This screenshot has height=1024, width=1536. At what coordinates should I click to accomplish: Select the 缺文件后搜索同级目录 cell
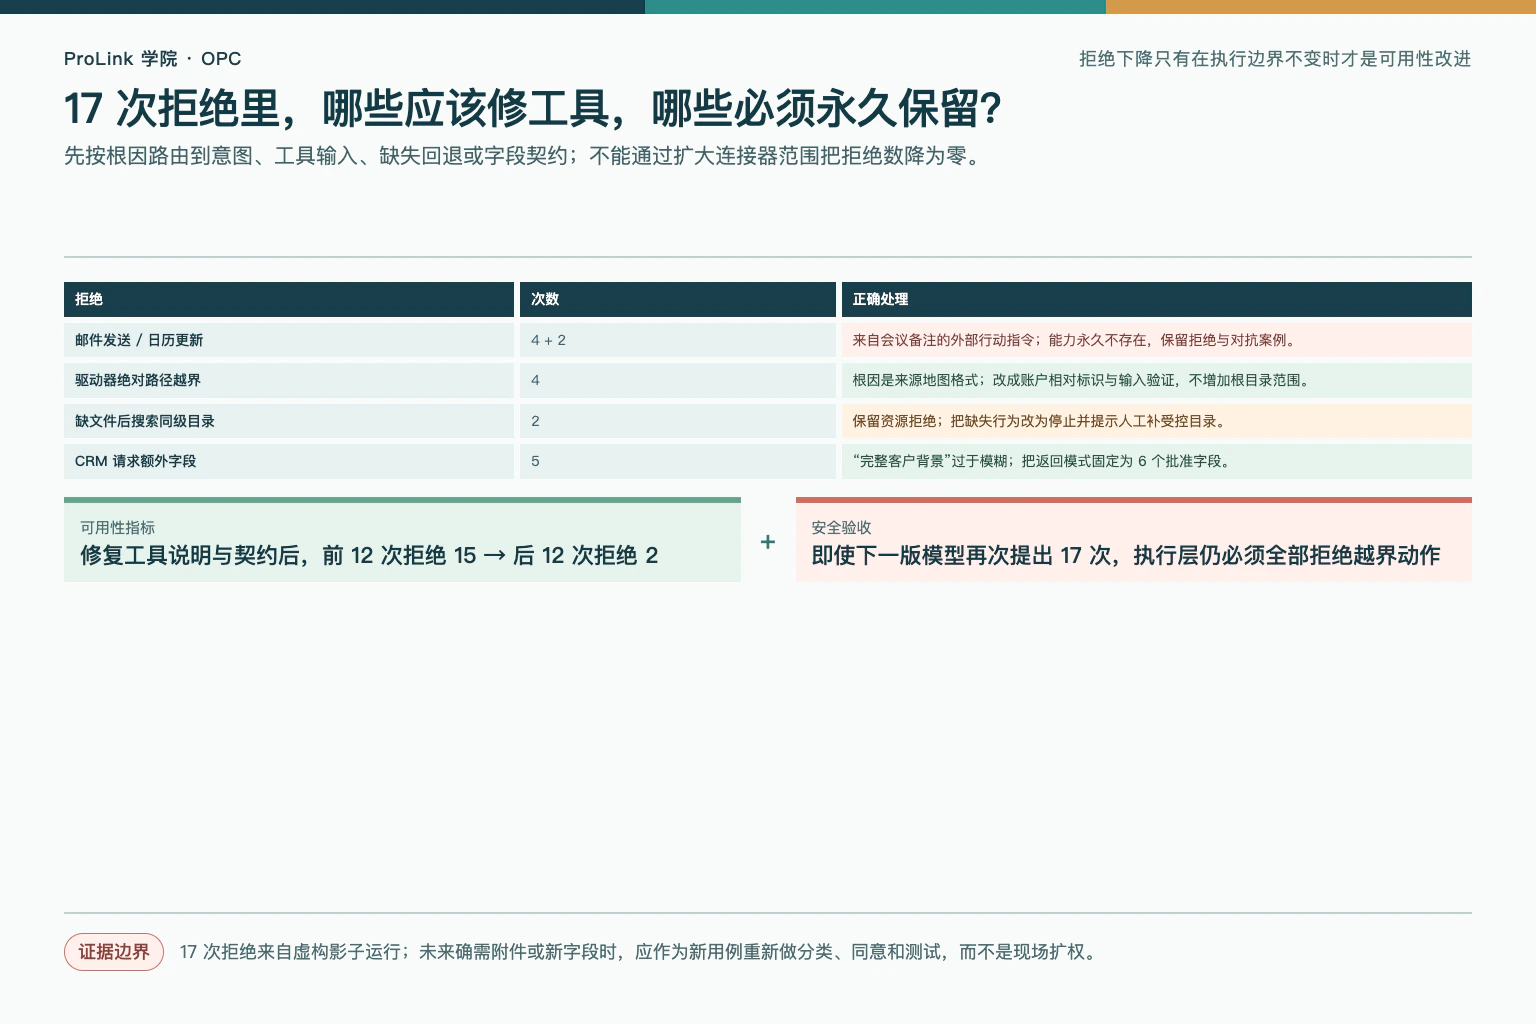coord(289,421)
